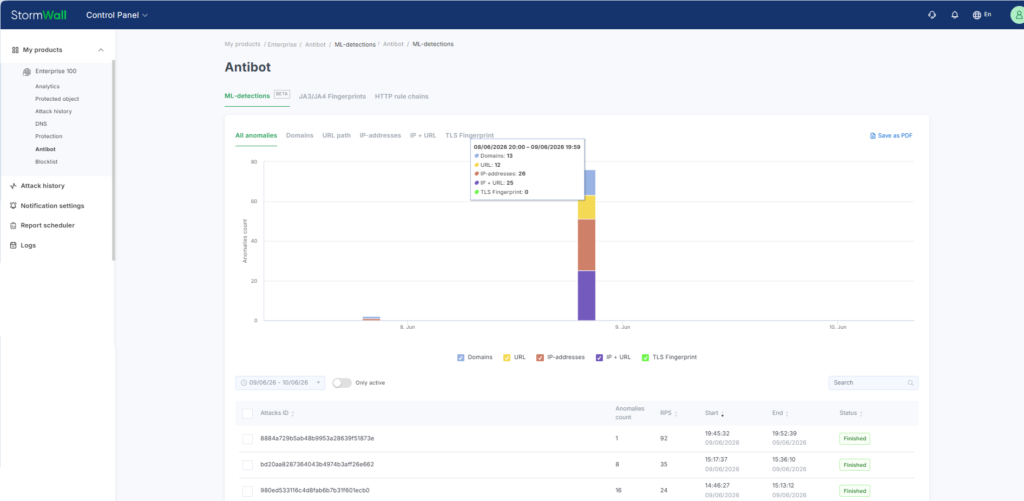
Task: Select the All anomalies sub-tab
Action: 256,136
